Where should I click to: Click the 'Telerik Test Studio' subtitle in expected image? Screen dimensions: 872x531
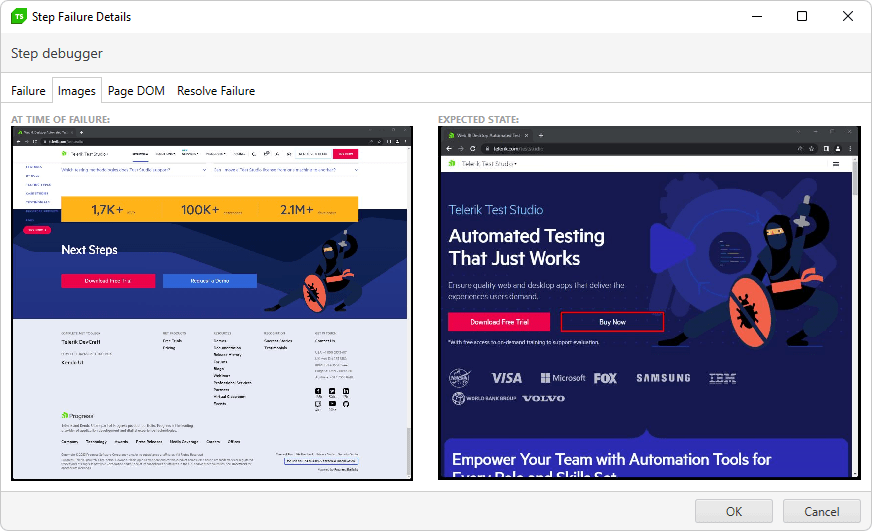[x=496, y=210]
